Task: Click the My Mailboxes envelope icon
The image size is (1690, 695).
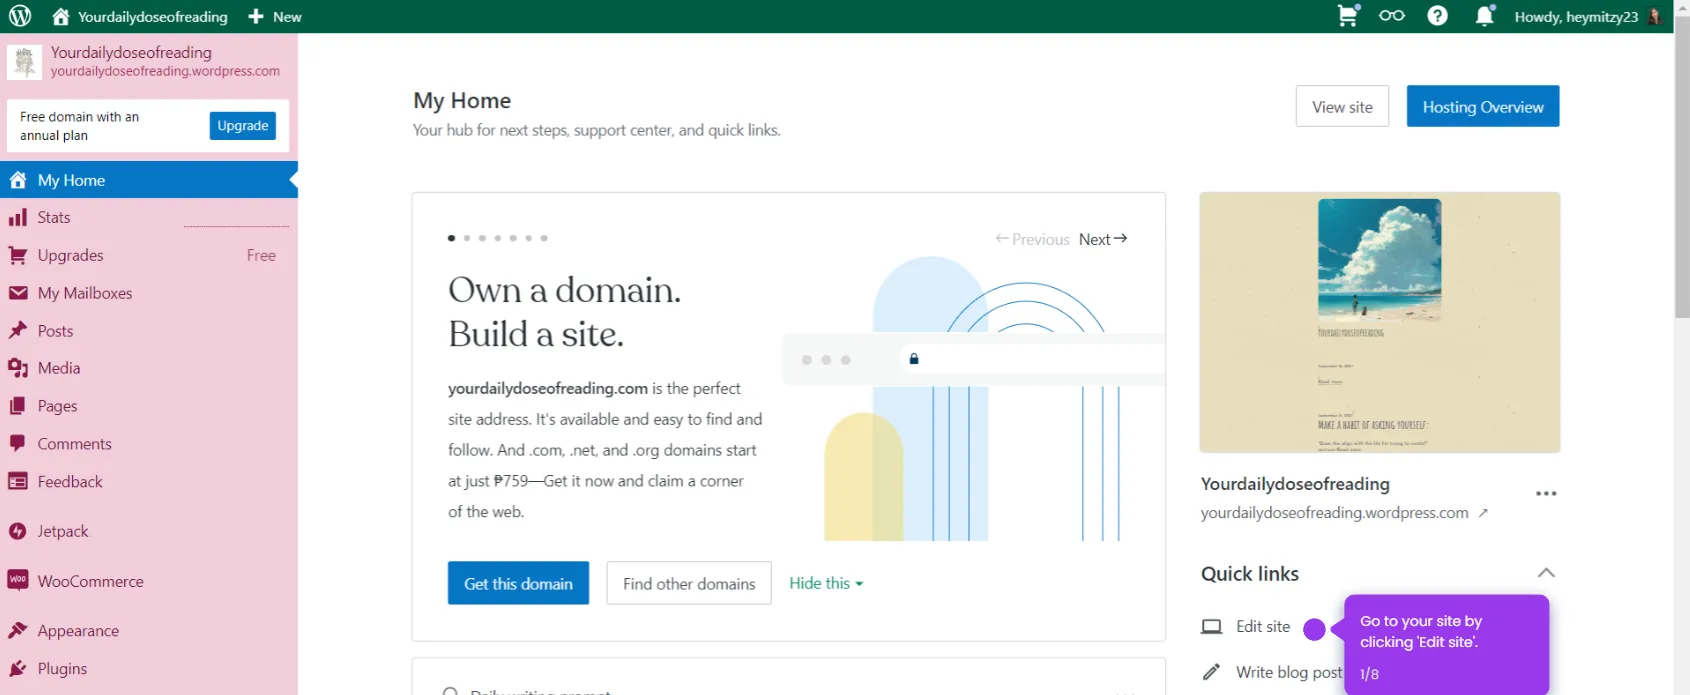Action: (18, 293)
